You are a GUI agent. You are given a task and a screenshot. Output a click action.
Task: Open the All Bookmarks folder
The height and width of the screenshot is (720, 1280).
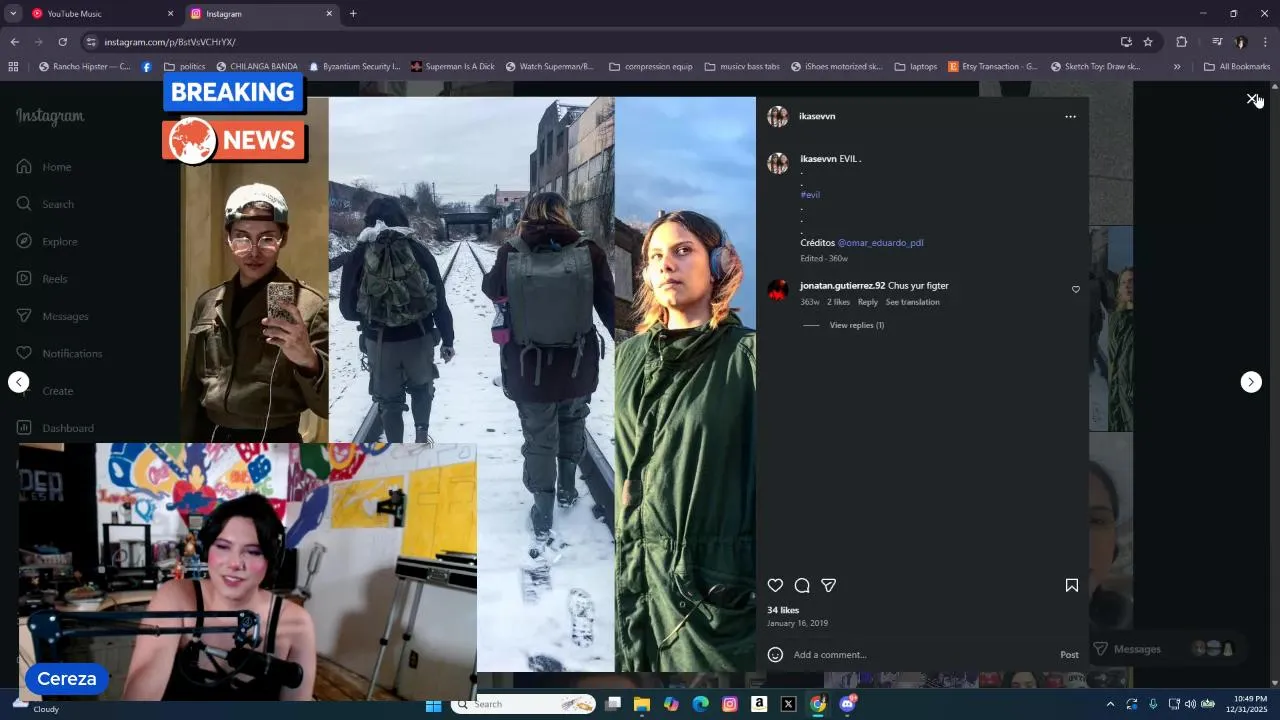(x=1237, y=67)
